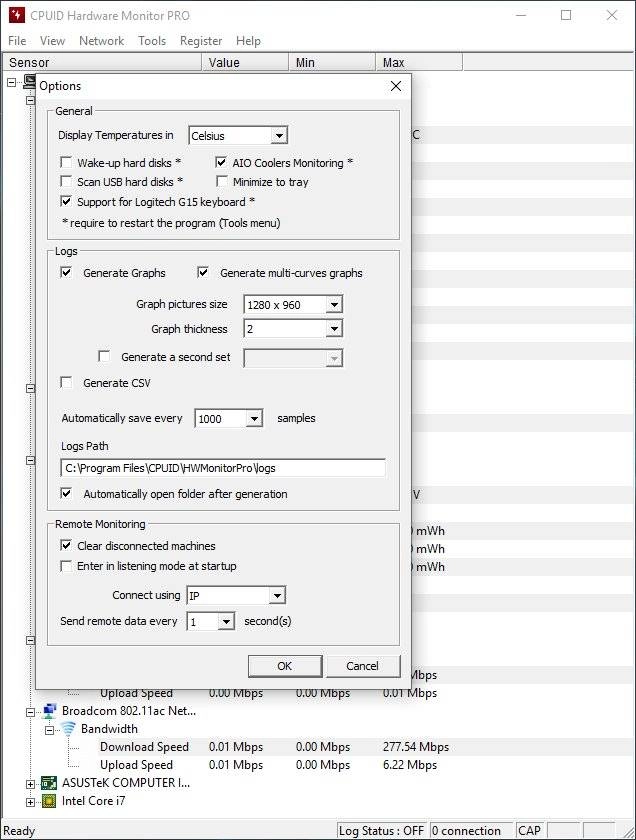The width and height of the screenshot is (636, 840).
Task: Enable Scan USB hard disks checkbox
Action: [x=66, y=181]
